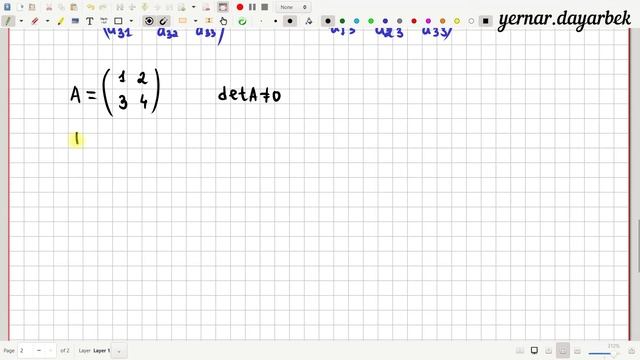Open the pen options dropdown

(21, 21)
